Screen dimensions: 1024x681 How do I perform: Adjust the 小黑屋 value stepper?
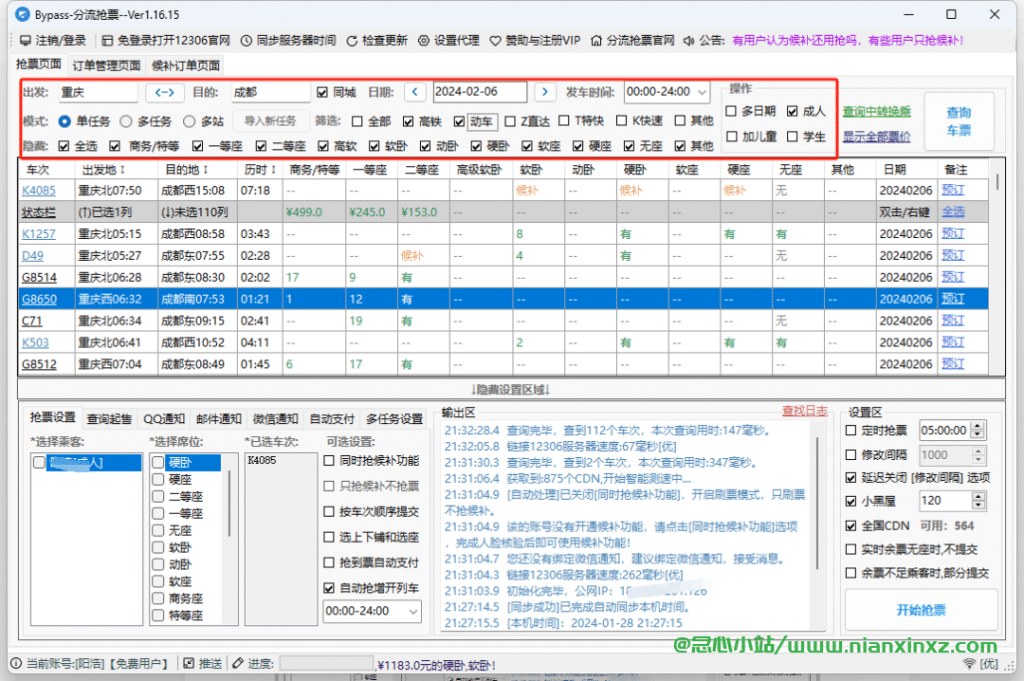978,501
